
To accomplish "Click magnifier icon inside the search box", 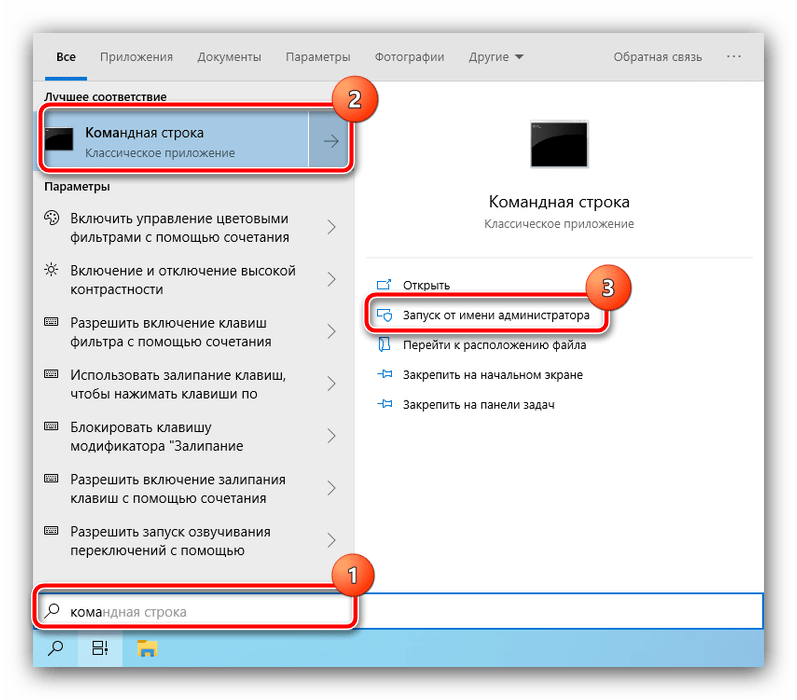I will tap(52, 611).
